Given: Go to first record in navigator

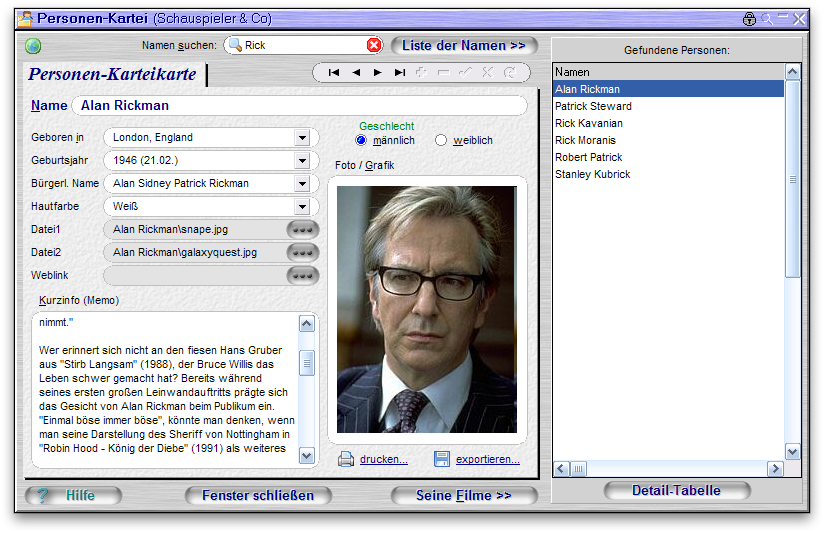Looking at the screenshot, I should click(x=334, y=73).
